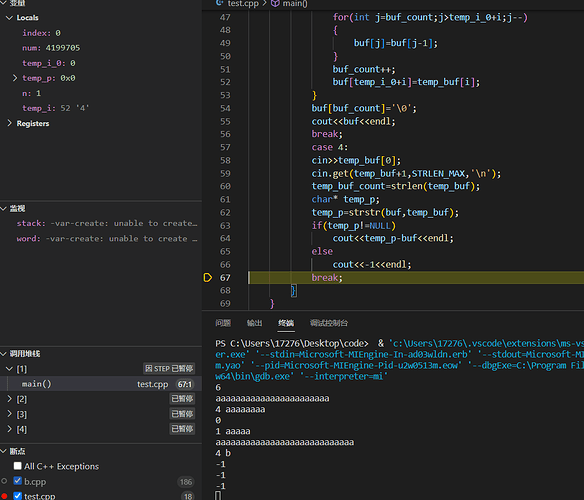Click the red breakpoint dot beside test.cpp

click(x=4, y=496)
